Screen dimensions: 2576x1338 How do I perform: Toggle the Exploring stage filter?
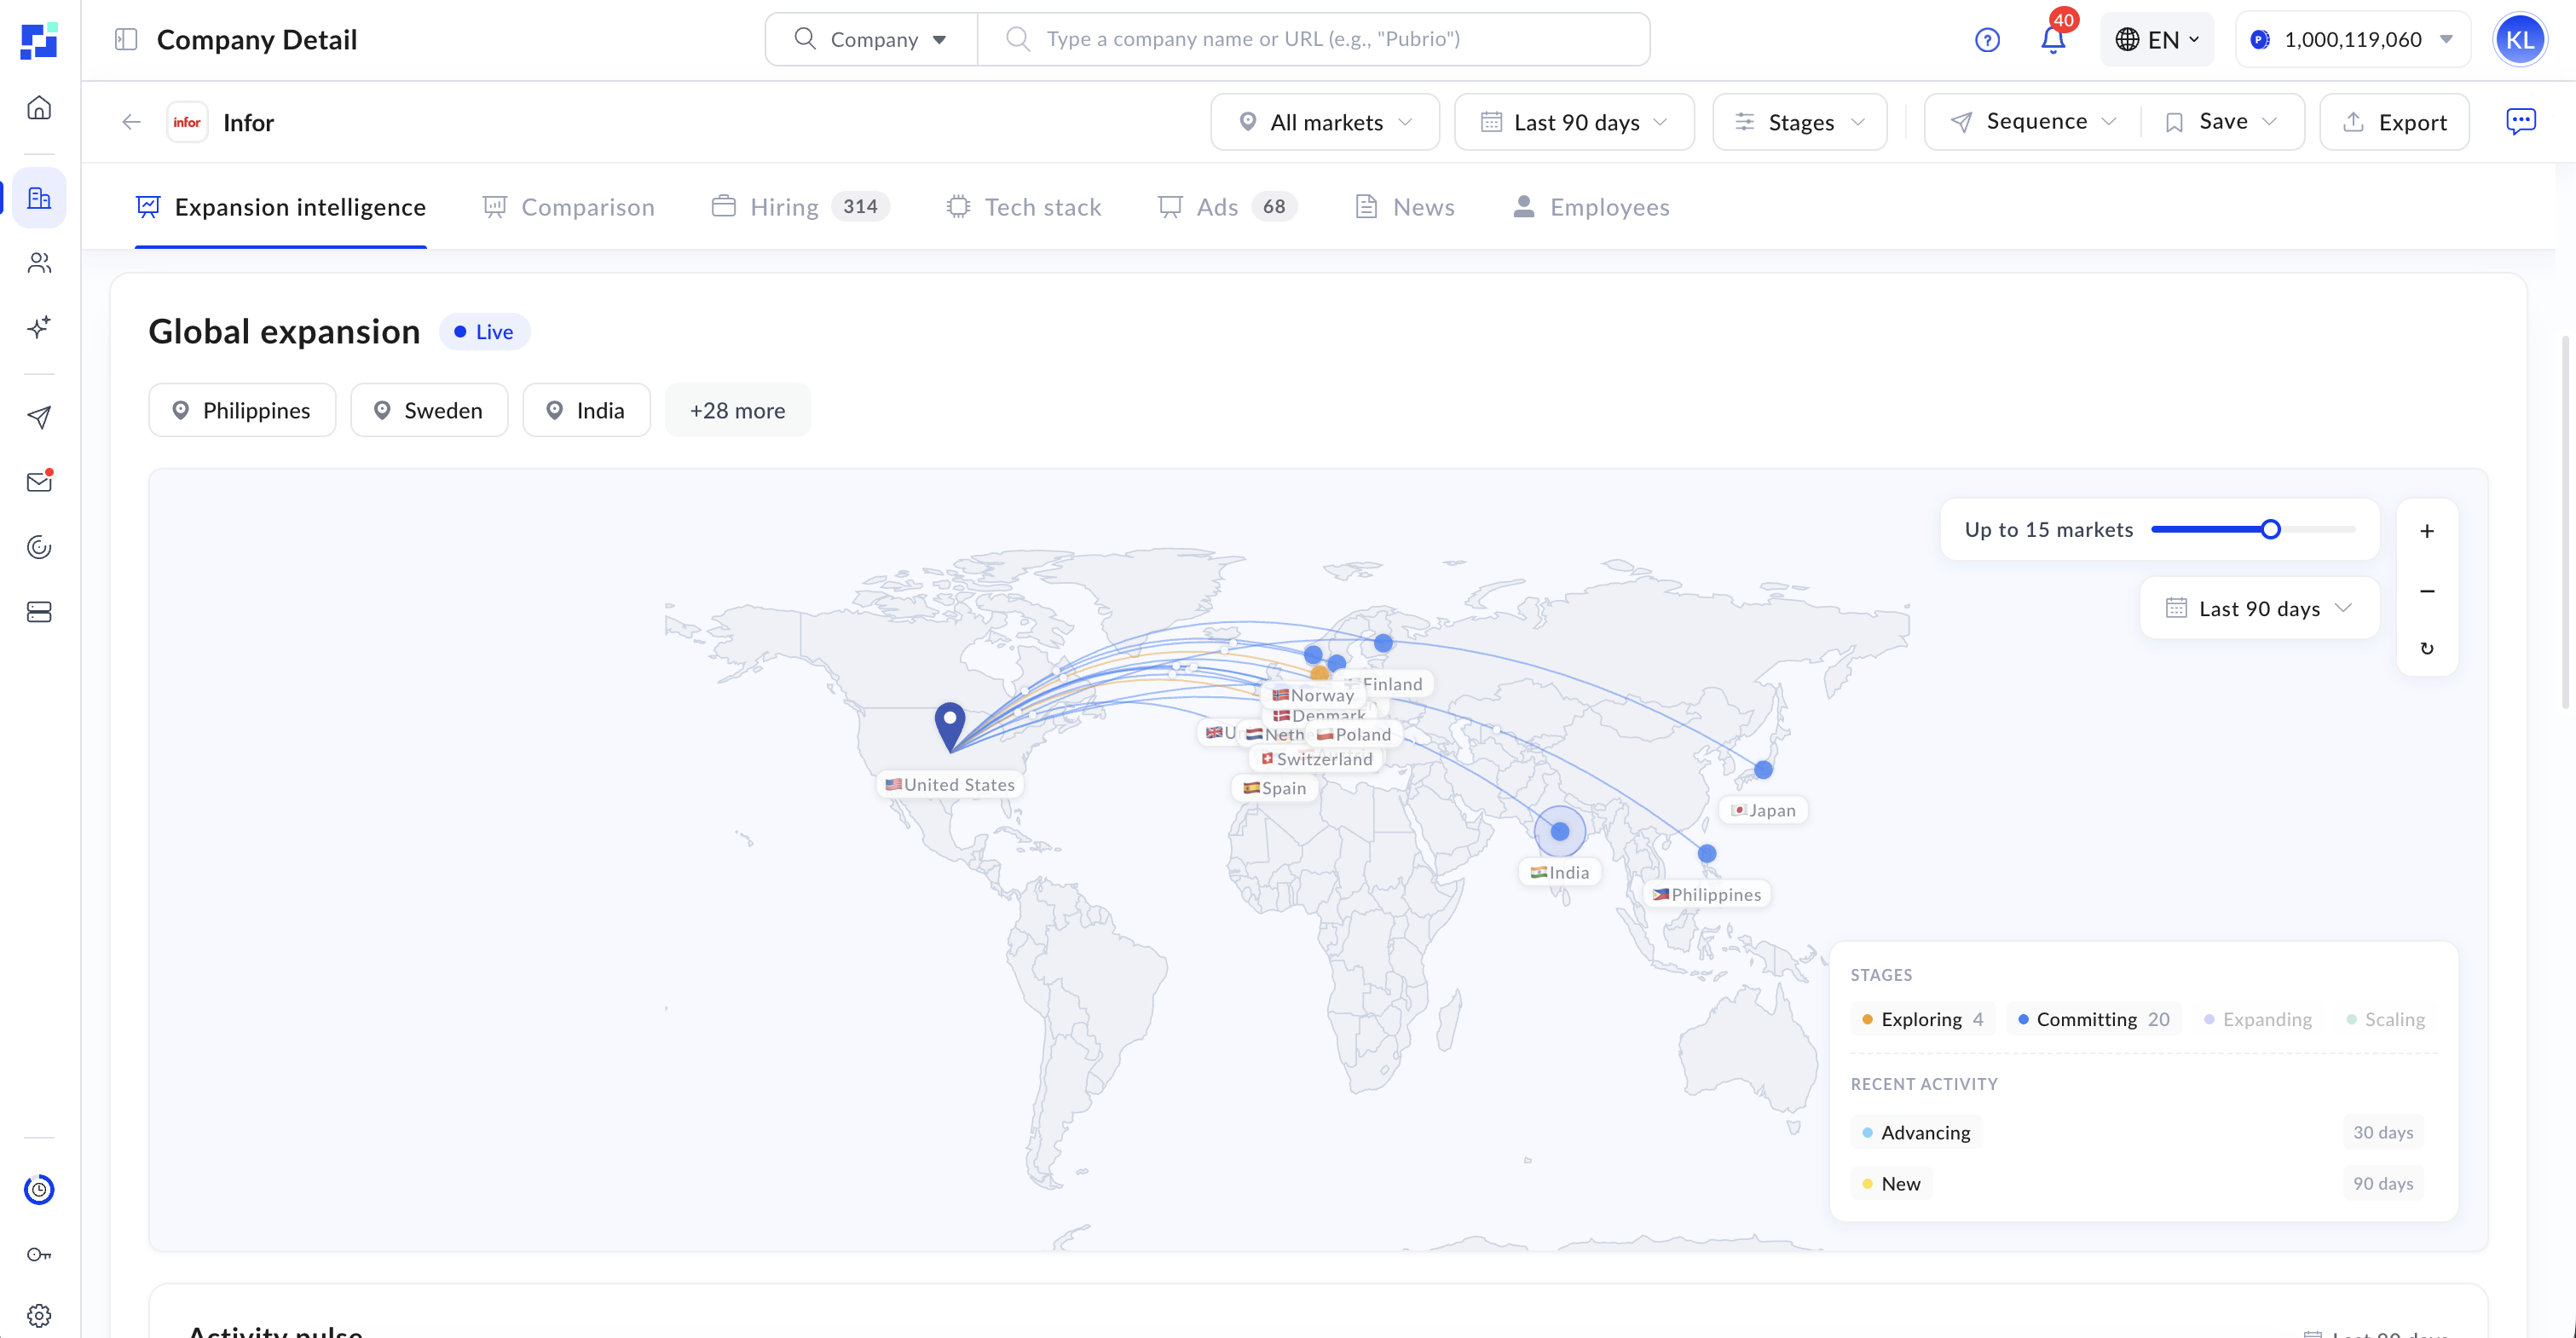[1922, 1019]
